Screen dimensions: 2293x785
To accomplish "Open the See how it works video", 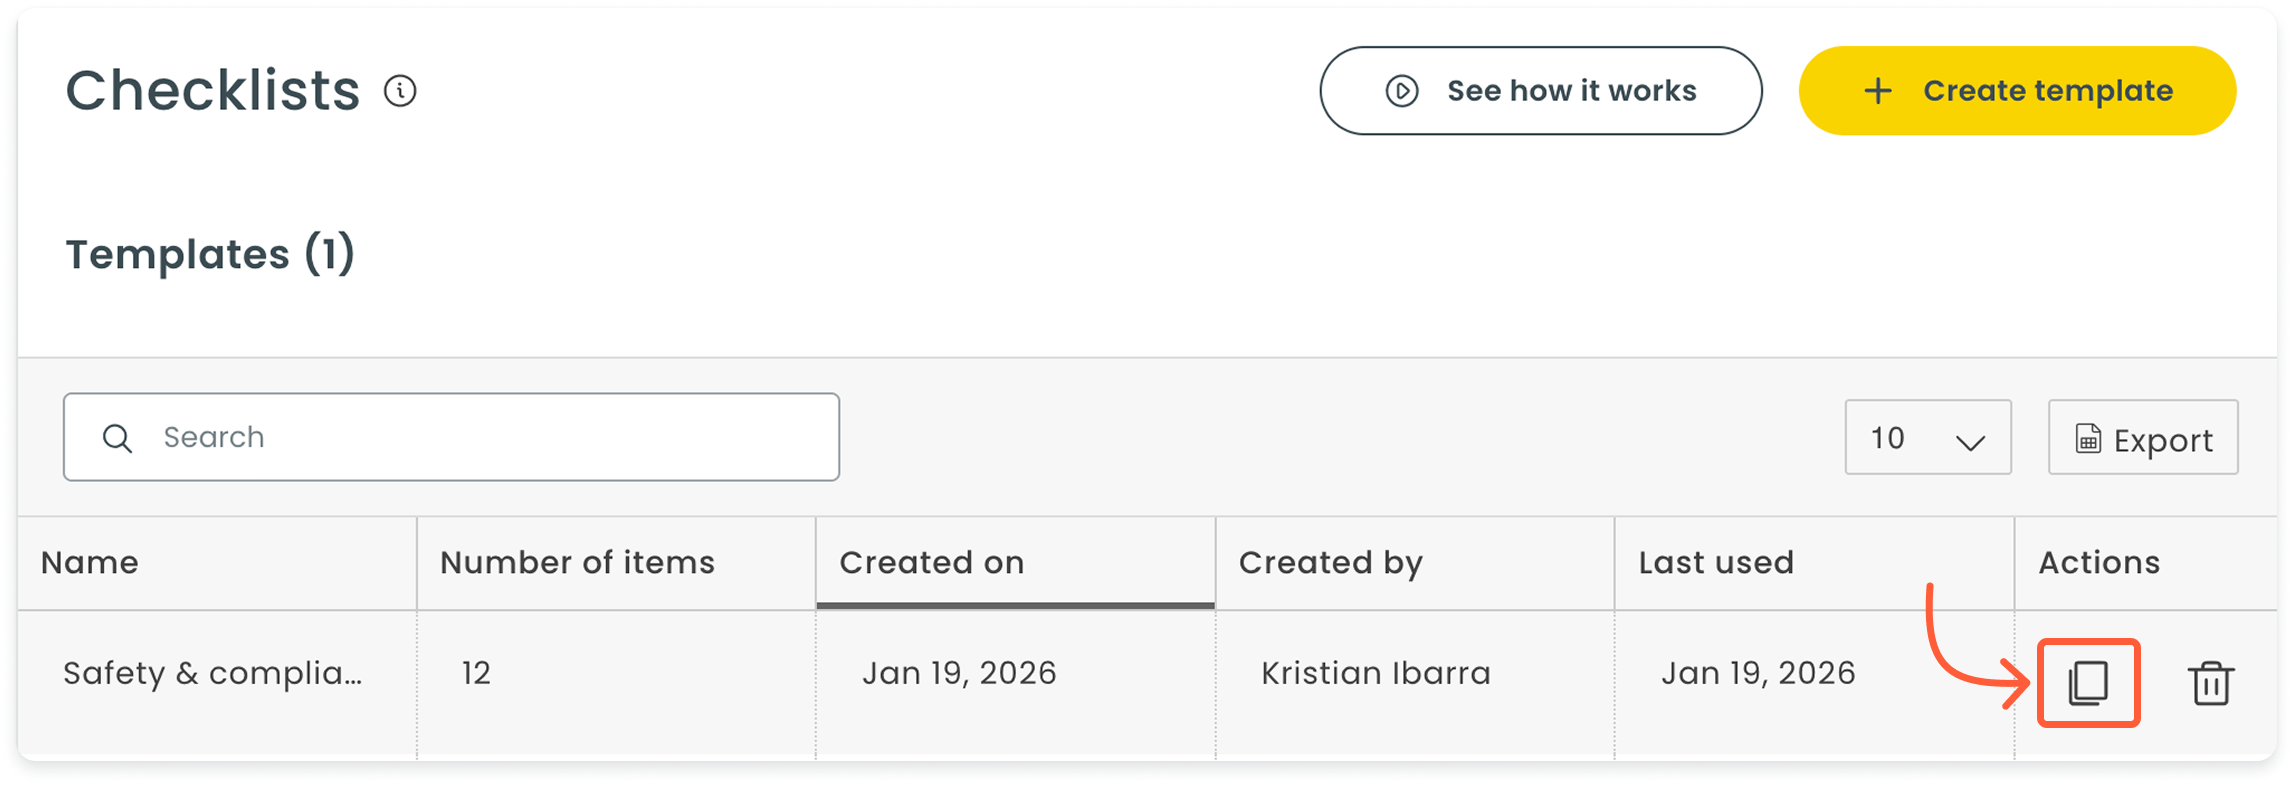I will coord(1540,91).
